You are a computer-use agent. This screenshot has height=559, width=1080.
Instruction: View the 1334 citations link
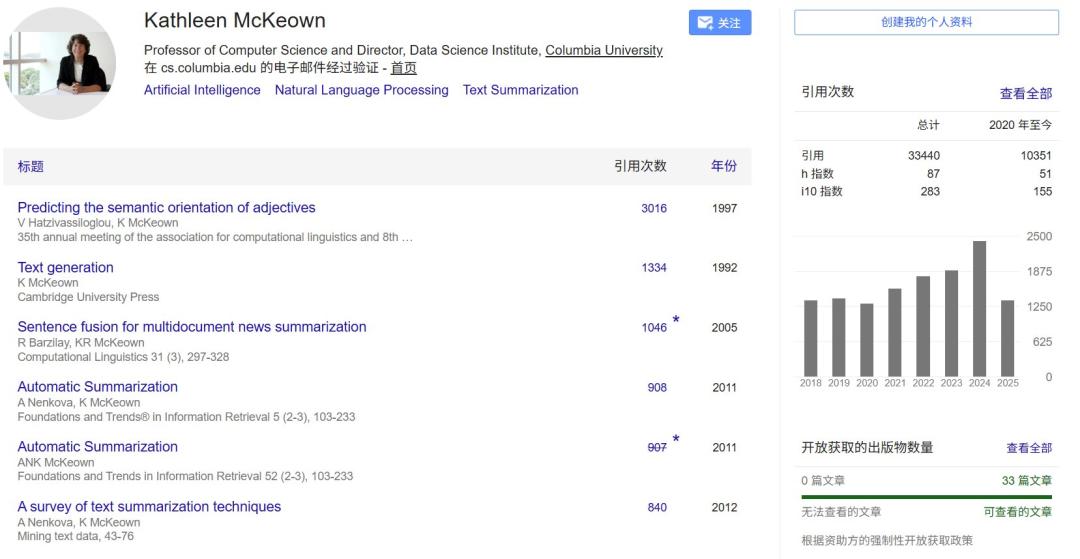pos(654,268)
